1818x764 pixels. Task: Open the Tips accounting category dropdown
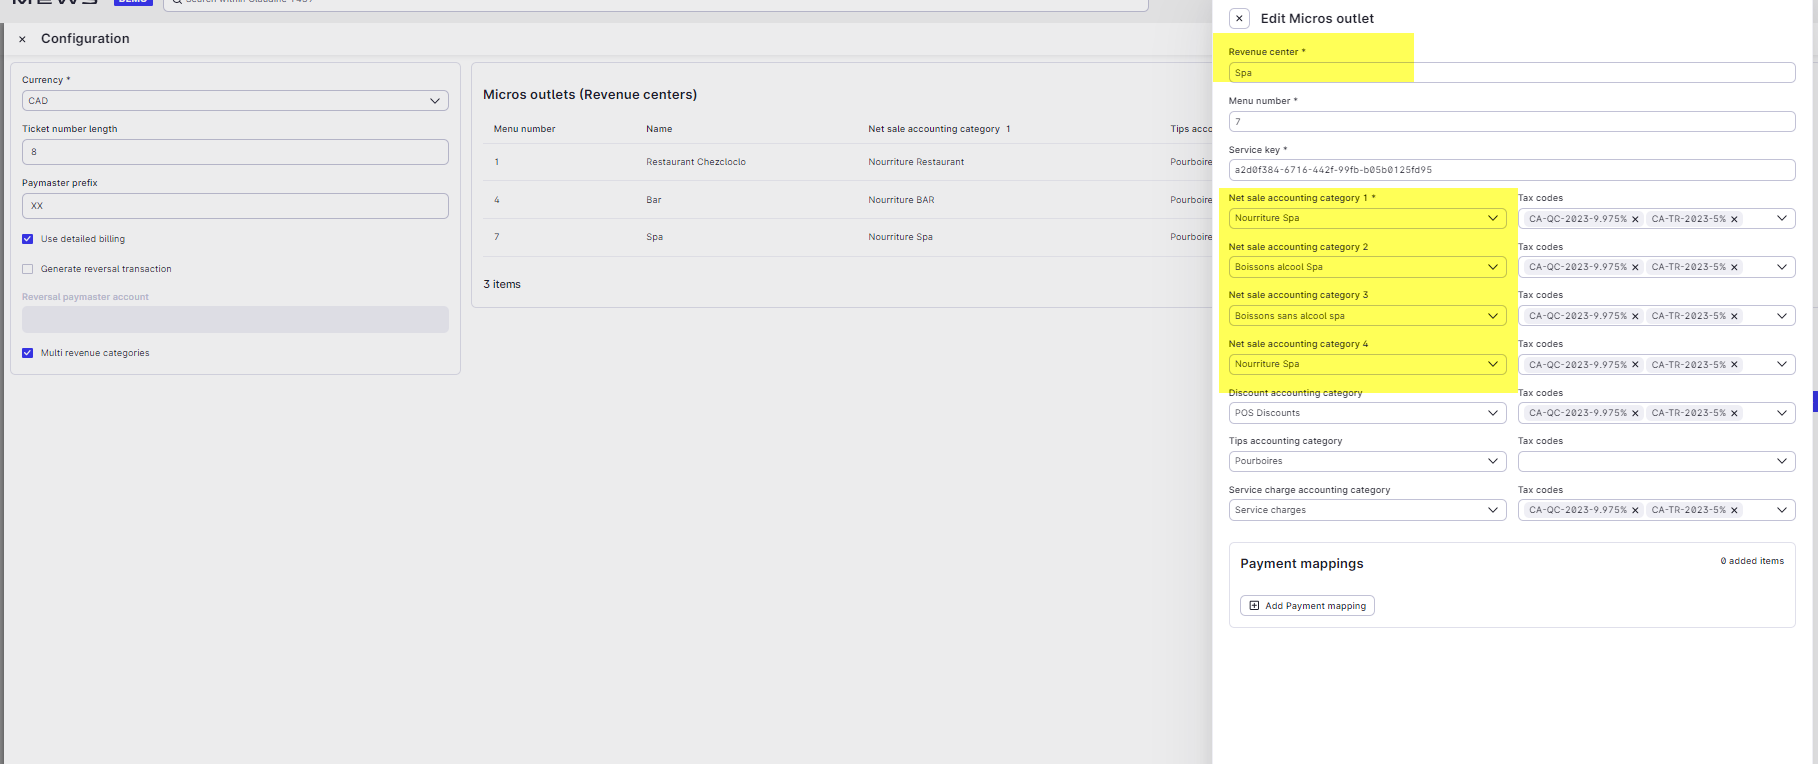click(1366, 461)
